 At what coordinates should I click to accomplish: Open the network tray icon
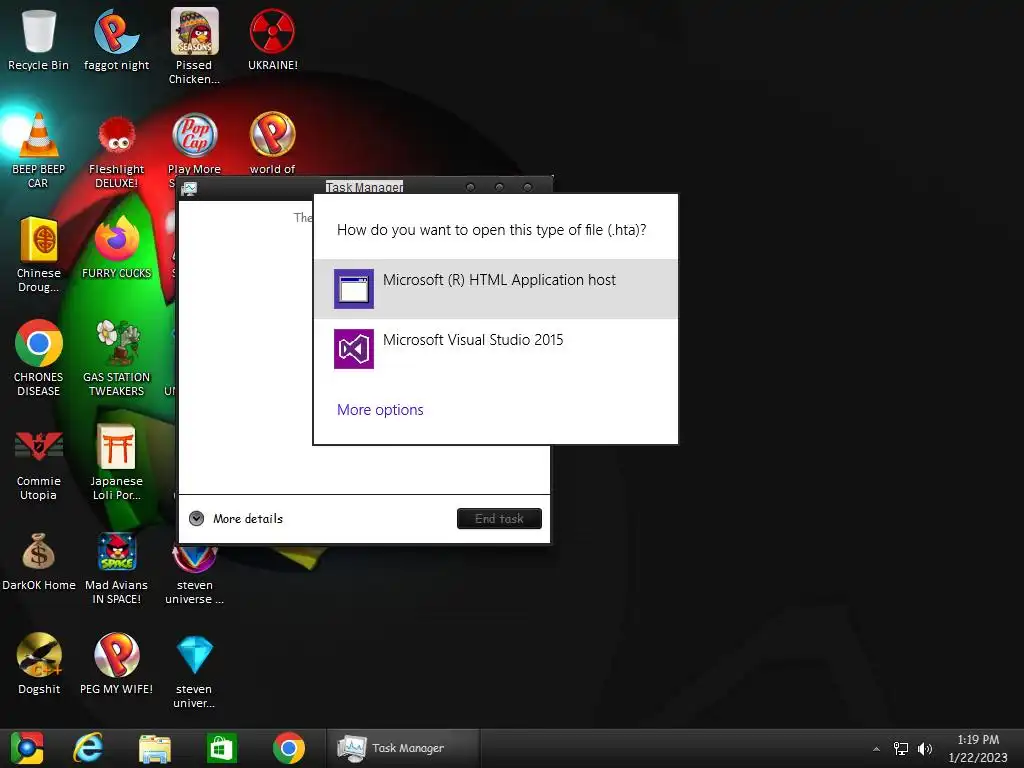[x=901, y=749]
